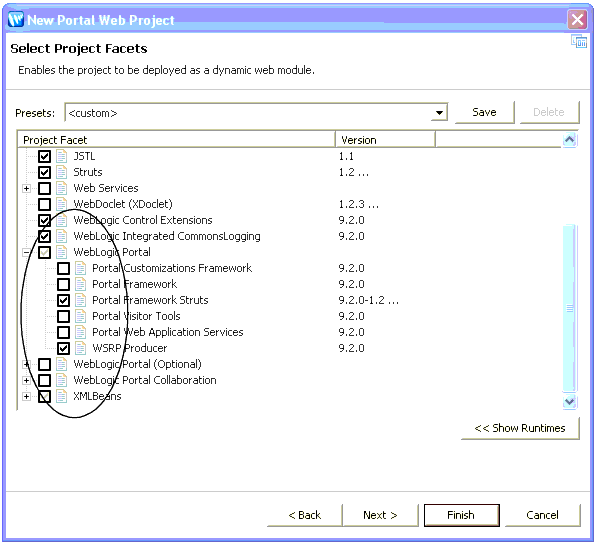This screenshot has width=597, height=544.
Task: Check WebLogic Portal Collaboration checkbox
Action: pyautogui.click(x=44, y=380)
